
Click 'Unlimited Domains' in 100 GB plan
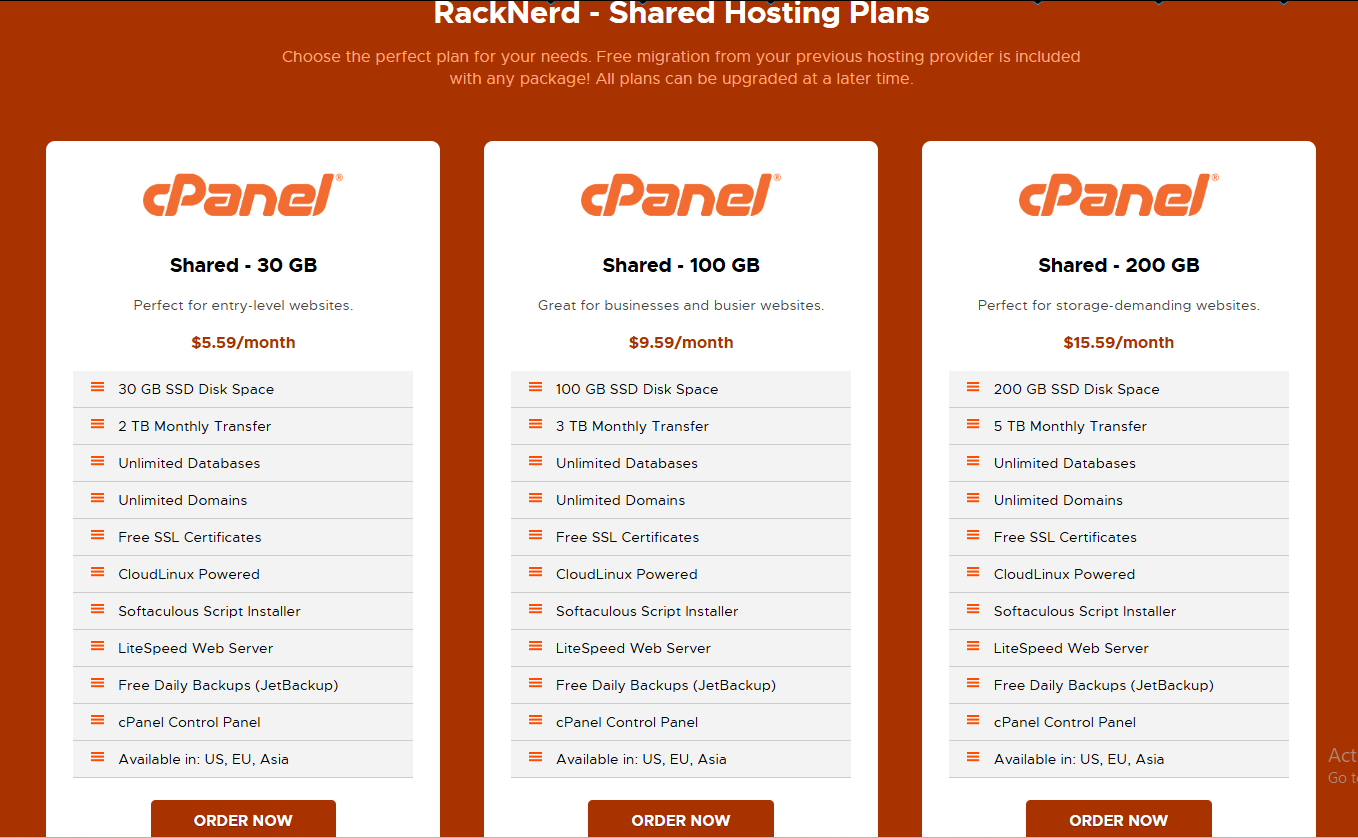[621, 500]
